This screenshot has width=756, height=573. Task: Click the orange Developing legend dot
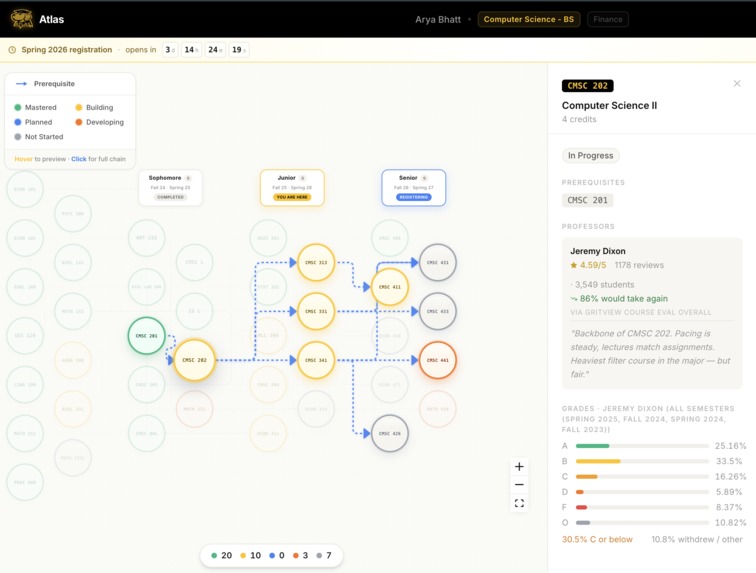79,122
